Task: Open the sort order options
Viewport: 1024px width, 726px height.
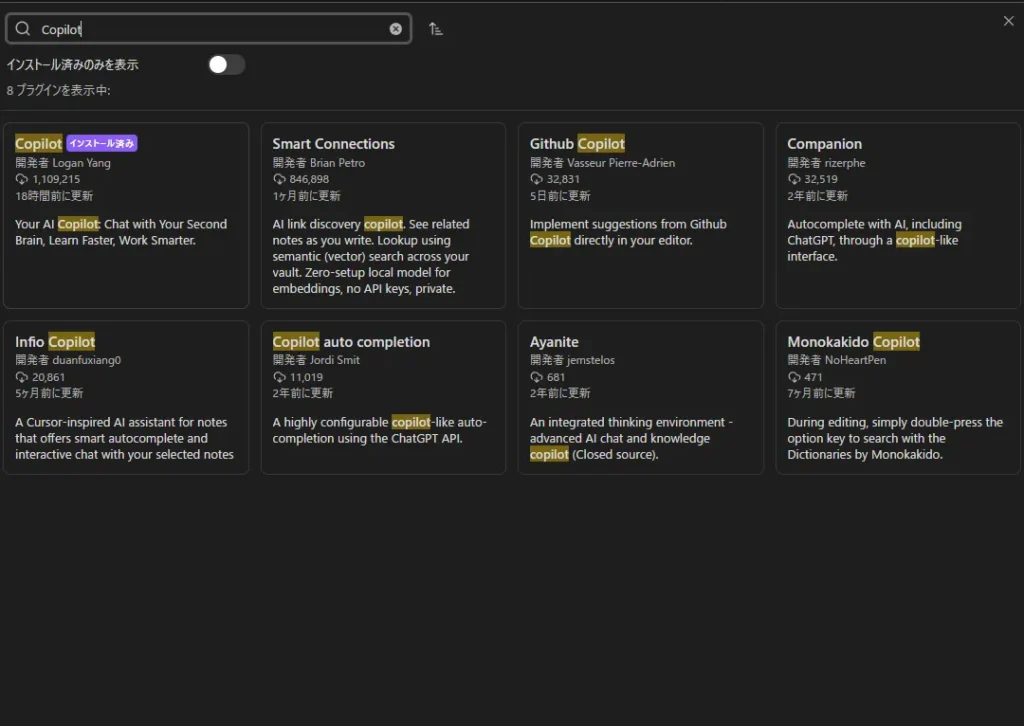Action: pyautogui.click(x=435, y=29)
